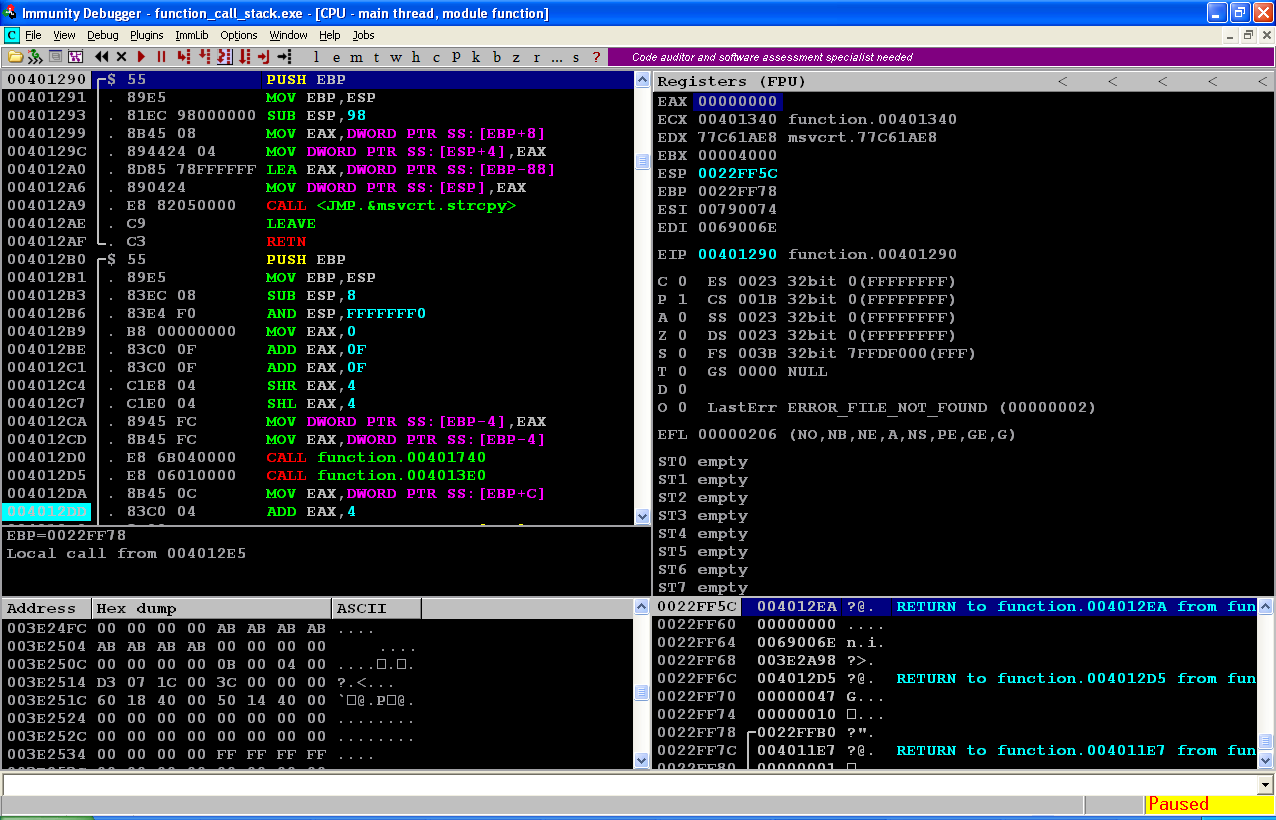Open the Debug menu
The width and height of the screenshot is (1276, 820).
point(102,35)
